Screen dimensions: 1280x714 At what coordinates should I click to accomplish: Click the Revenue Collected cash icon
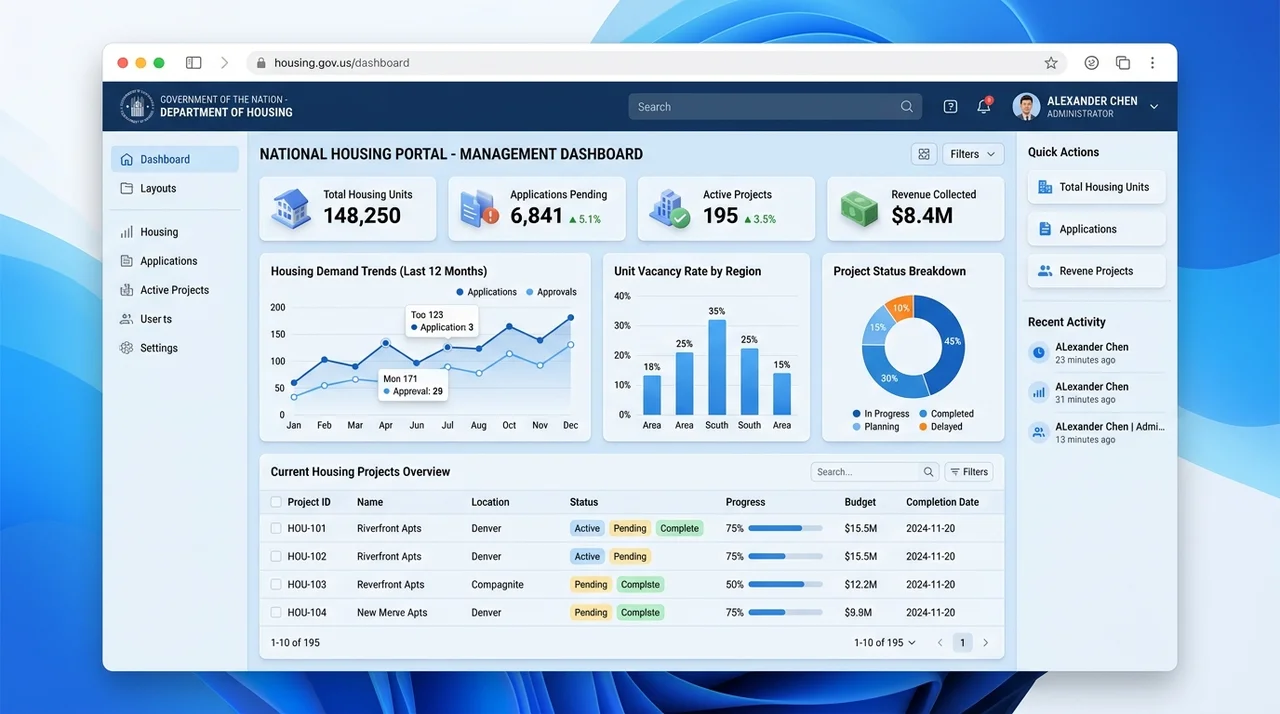tap(858, 208)
